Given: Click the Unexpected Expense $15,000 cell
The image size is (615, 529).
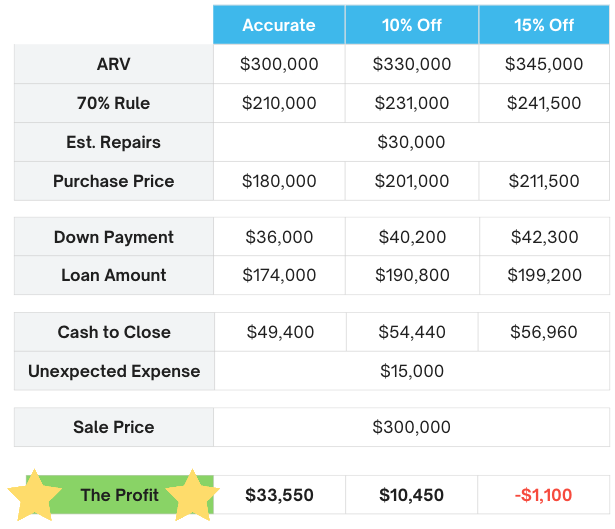Looking at the screenshot, I should [411, 371].
